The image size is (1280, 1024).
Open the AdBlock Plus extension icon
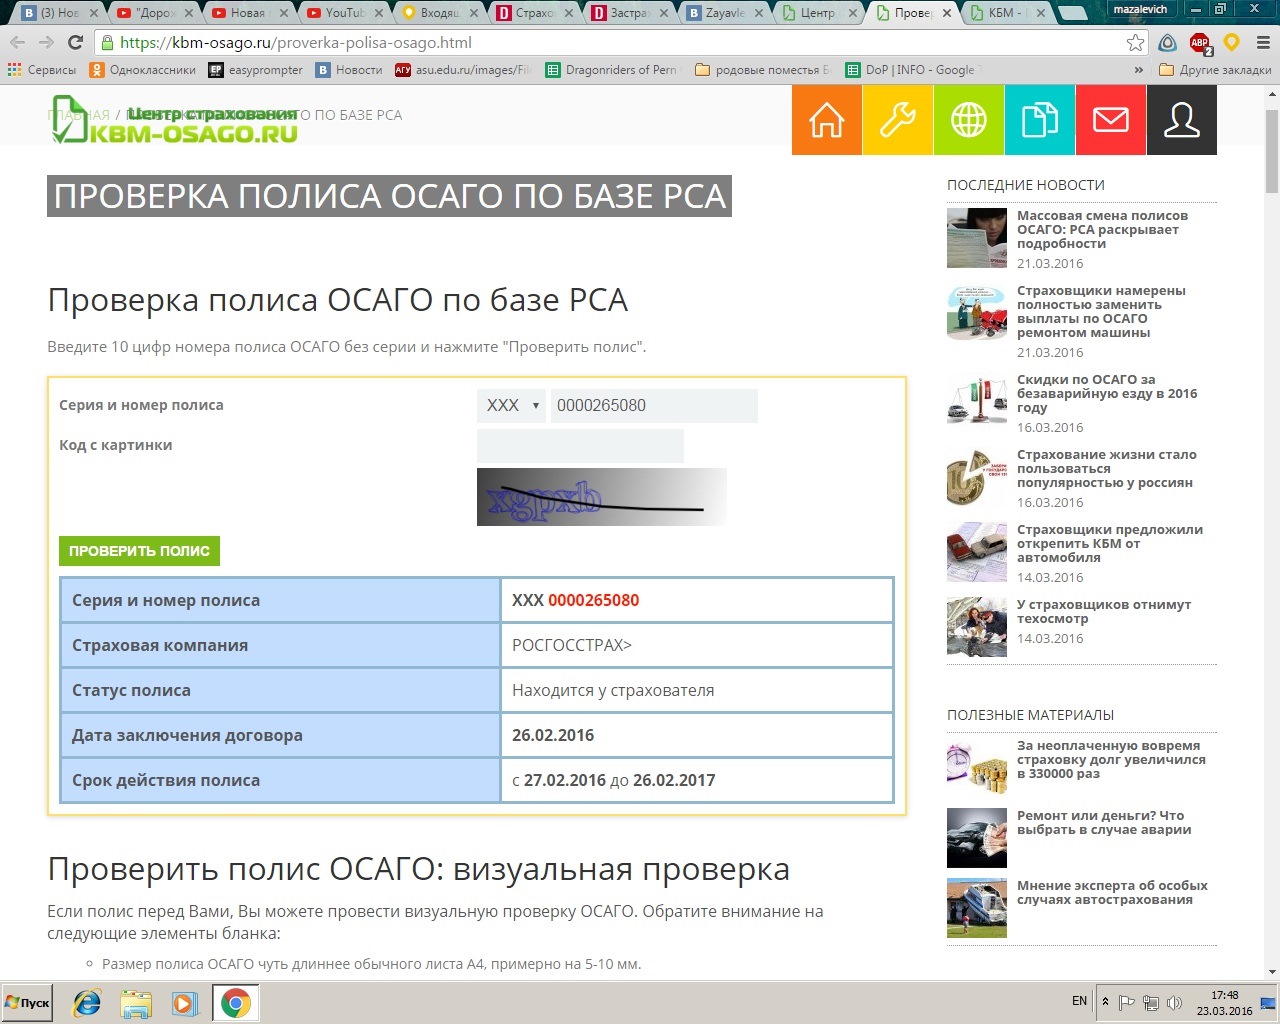click(x=1200, y=43)
